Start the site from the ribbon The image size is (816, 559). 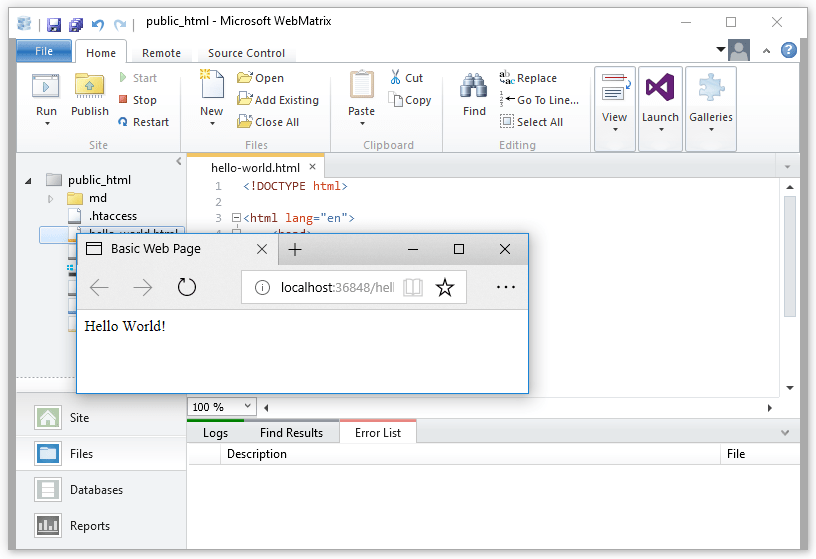(138, 78)
